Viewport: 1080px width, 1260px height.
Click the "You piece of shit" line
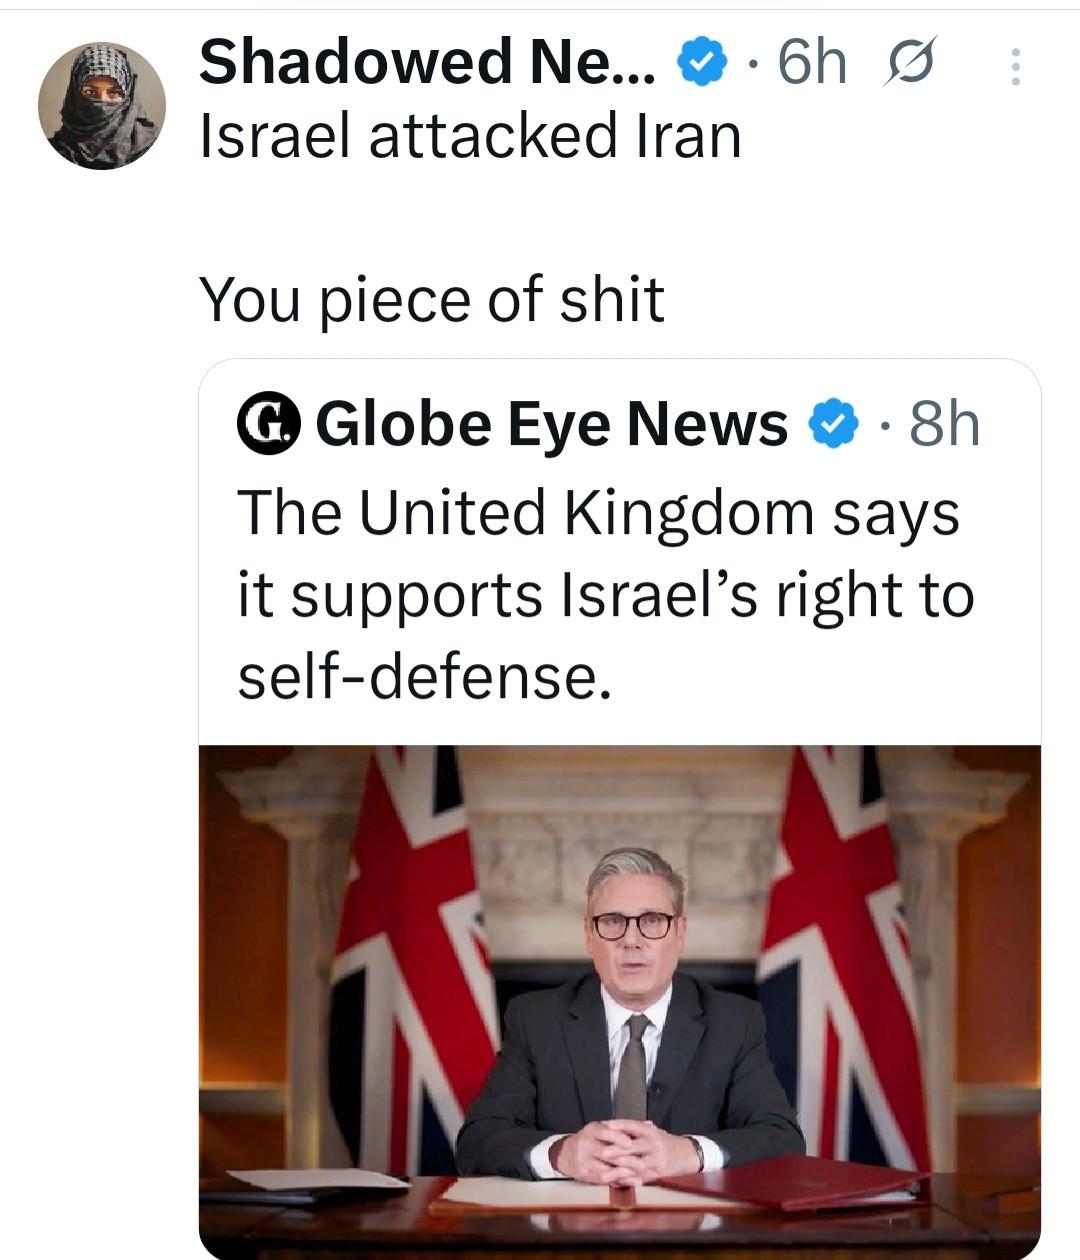click(431, 299)
